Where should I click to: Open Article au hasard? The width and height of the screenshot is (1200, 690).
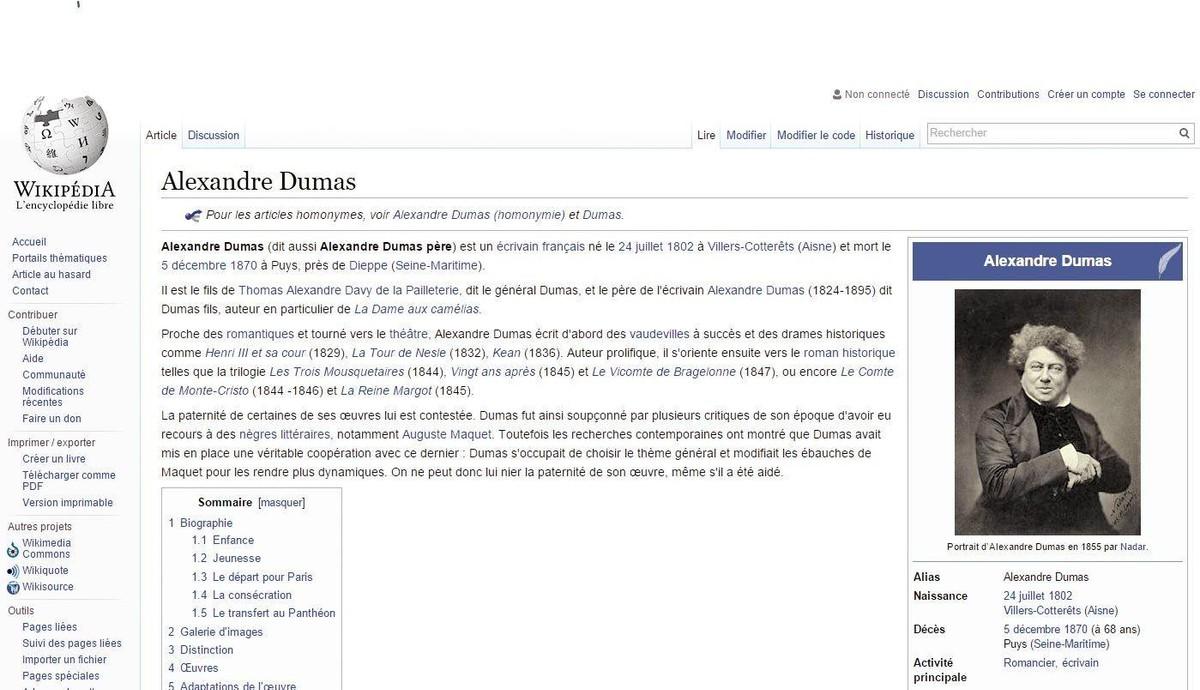(51, 274)
